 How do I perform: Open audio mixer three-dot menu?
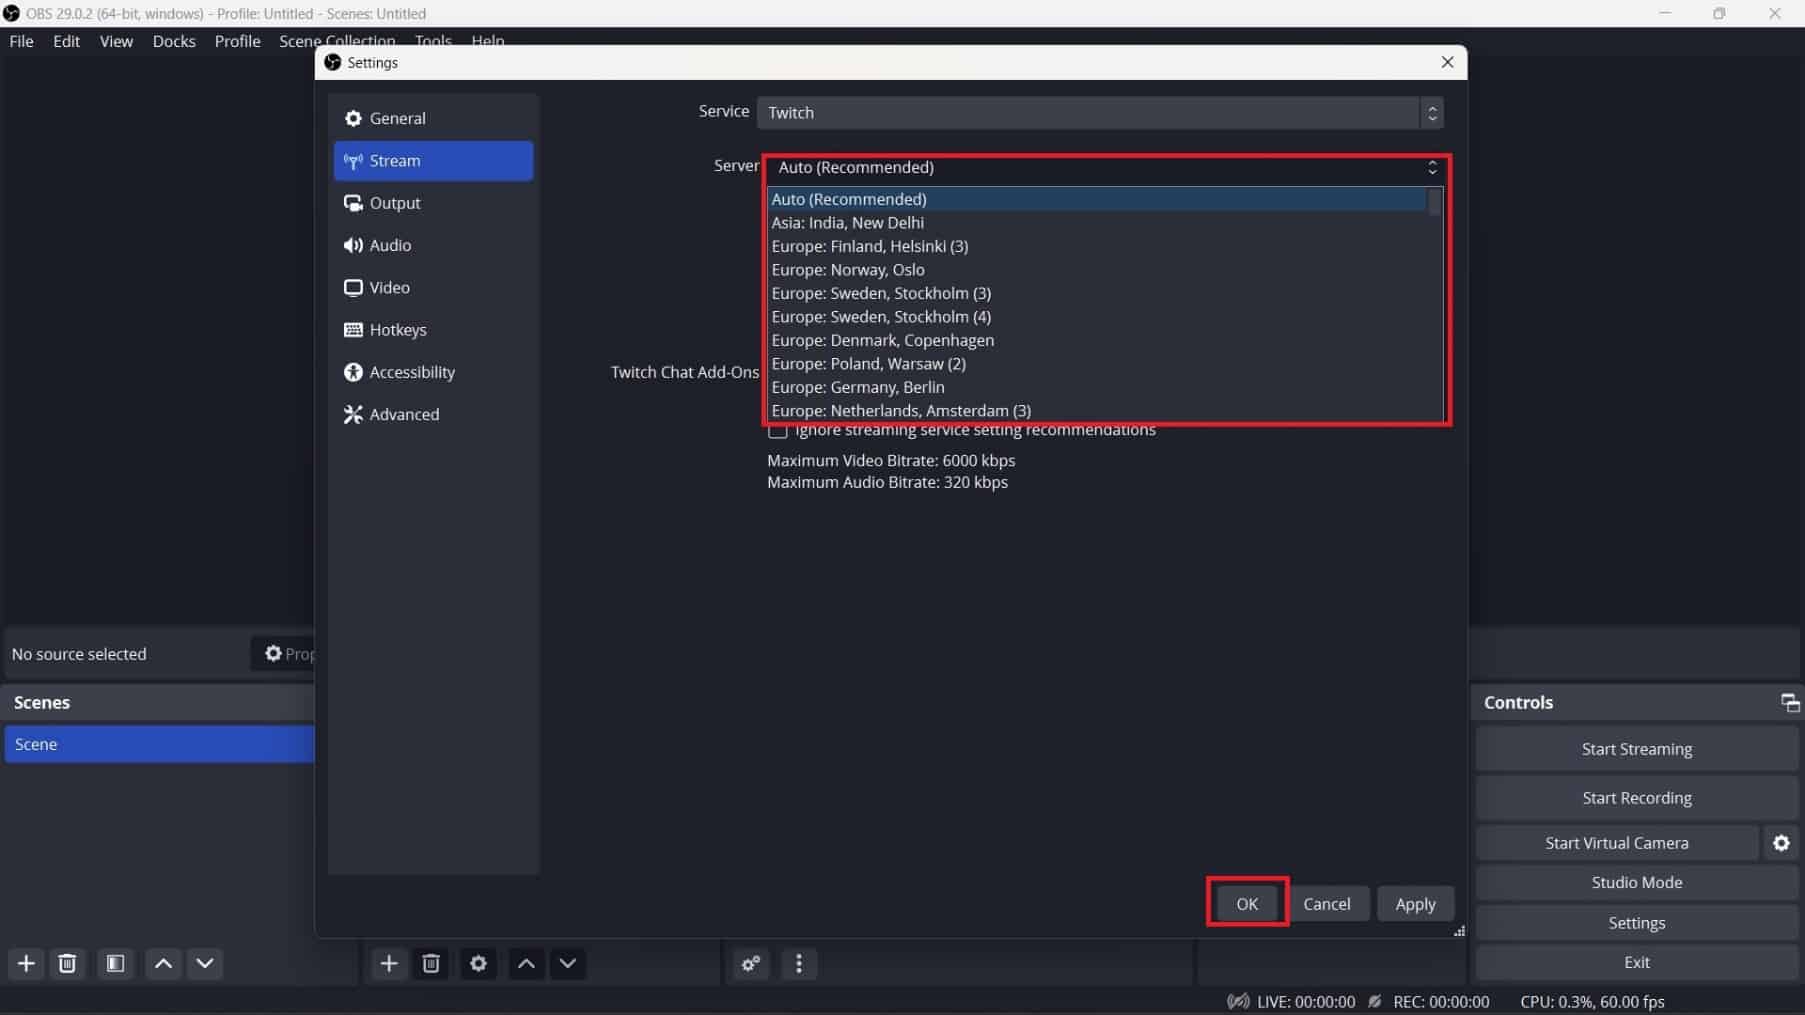pyautogui.click(x=798, y=964)
